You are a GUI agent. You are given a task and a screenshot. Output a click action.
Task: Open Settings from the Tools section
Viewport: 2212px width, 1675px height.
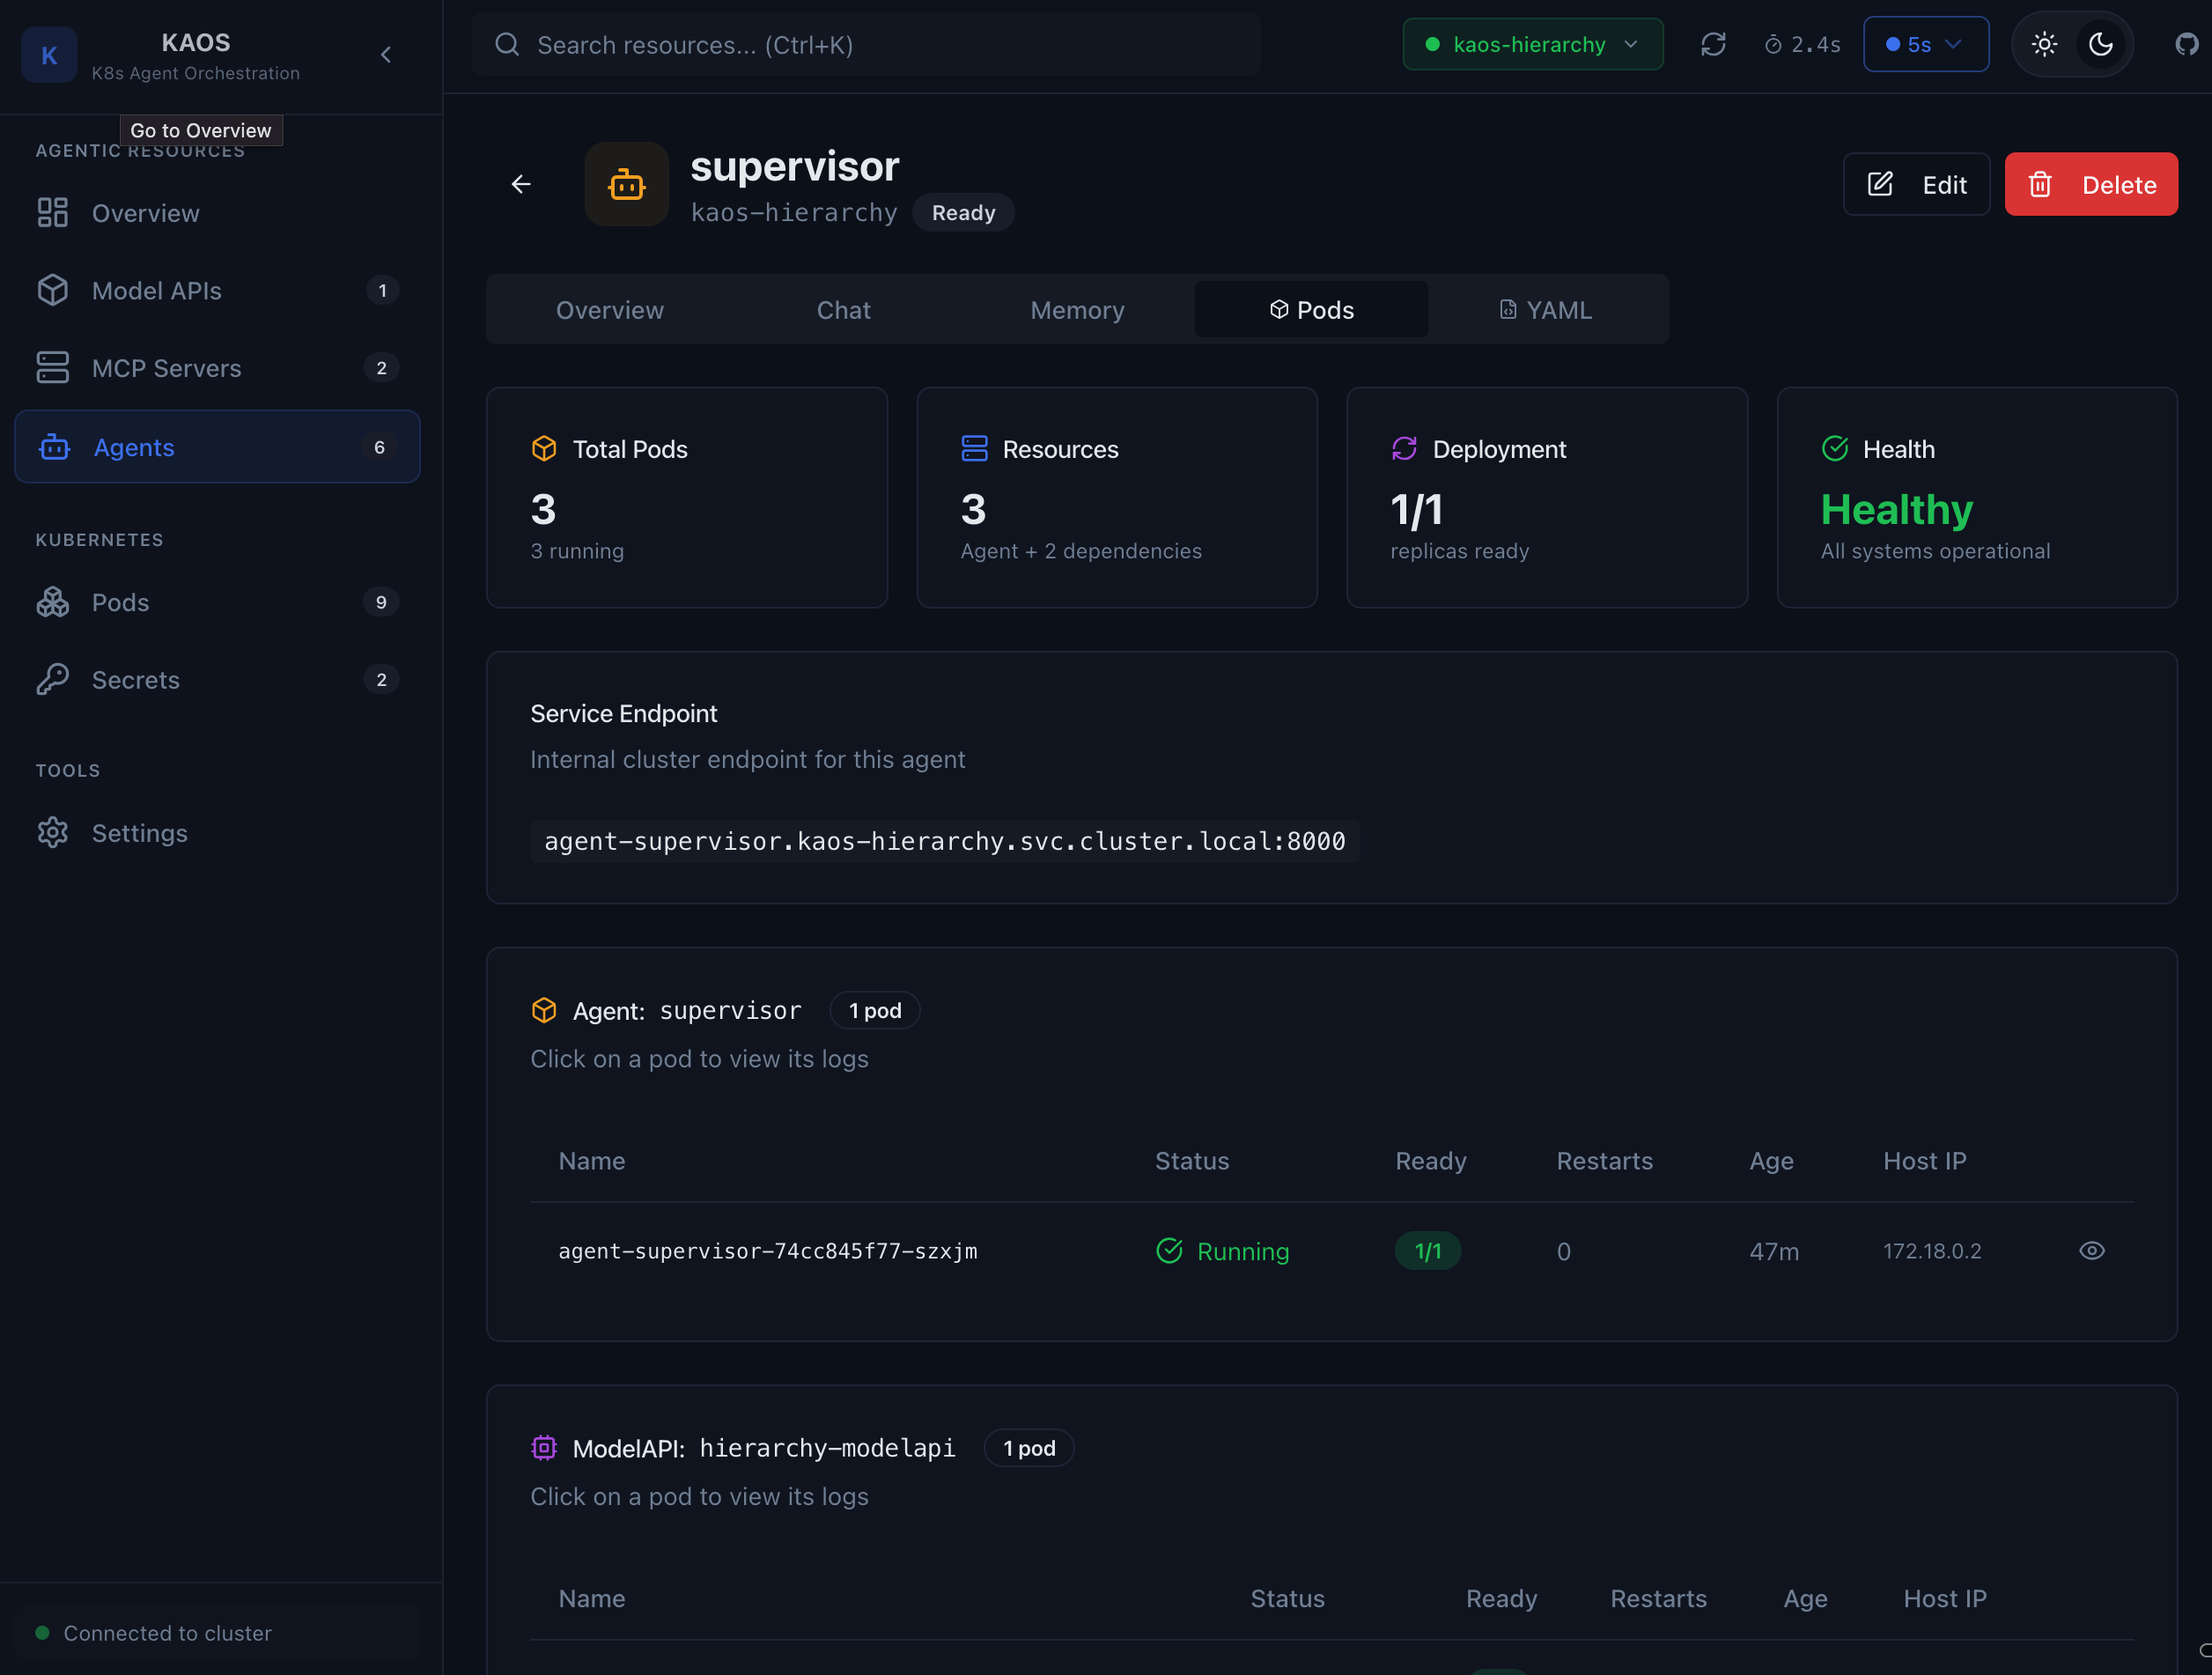pos(139,833)
